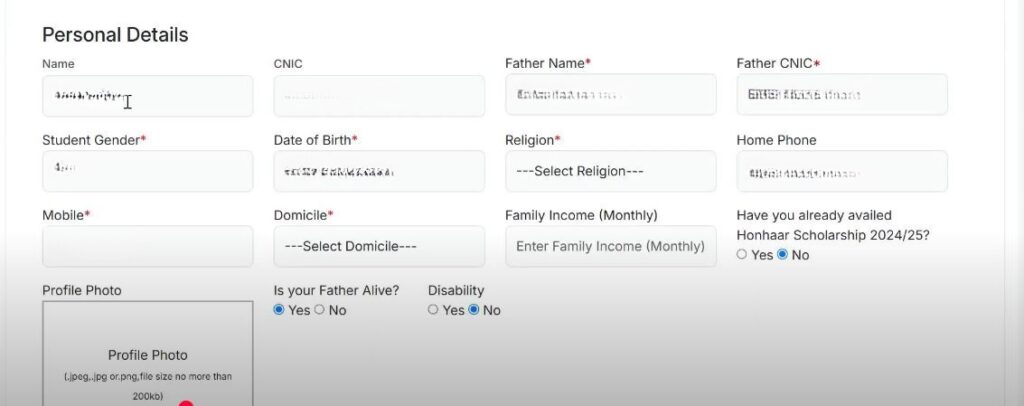Select Yes for already availed Honhaar Scholarship
This screenshot has height=406, width=1024.
coord(742,255)
